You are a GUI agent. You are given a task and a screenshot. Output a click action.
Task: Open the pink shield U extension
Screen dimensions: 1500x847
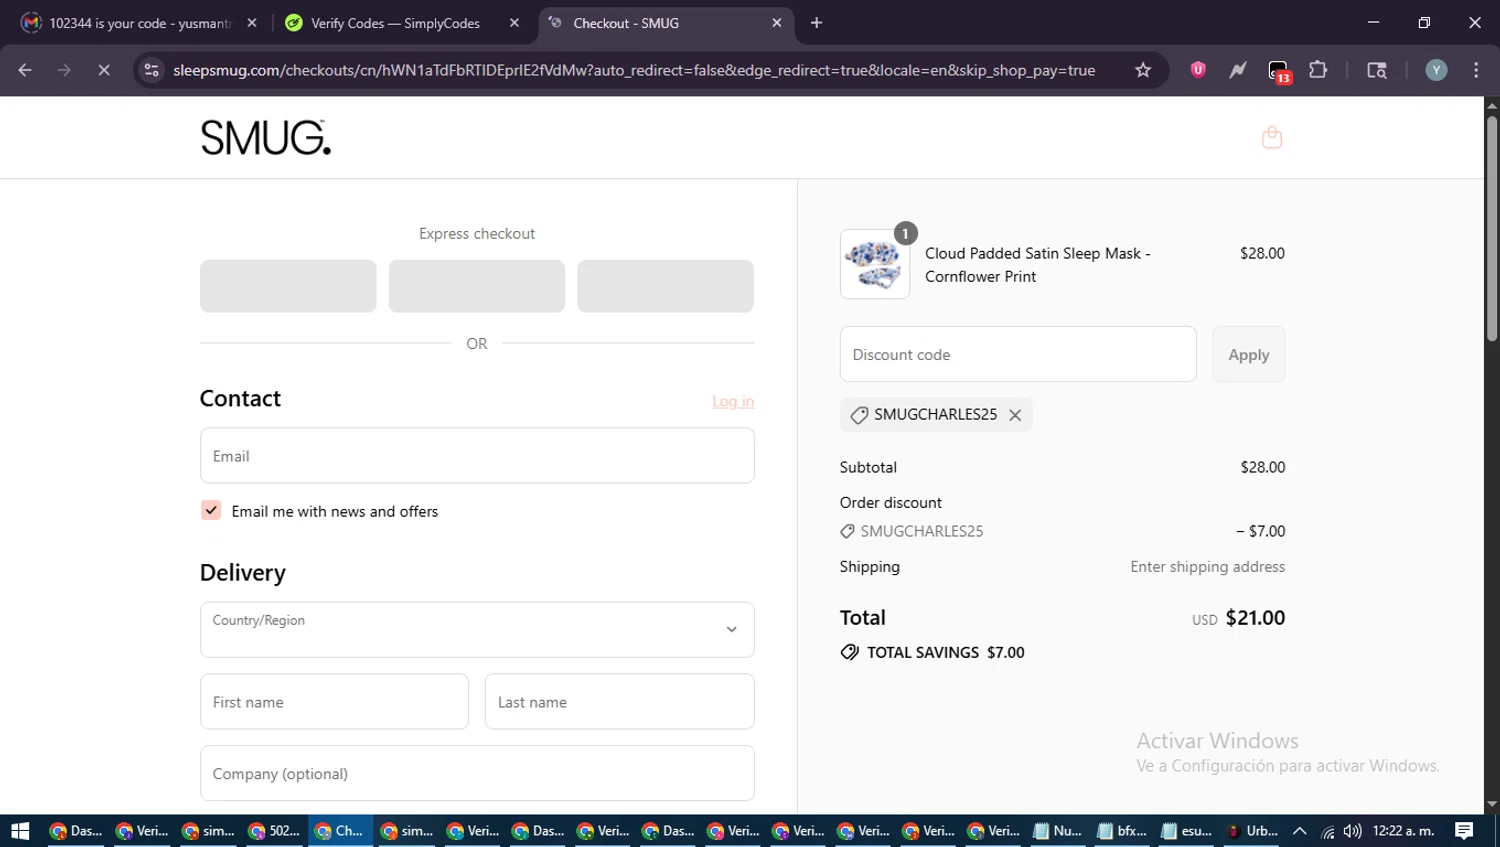pos(1198,70)
